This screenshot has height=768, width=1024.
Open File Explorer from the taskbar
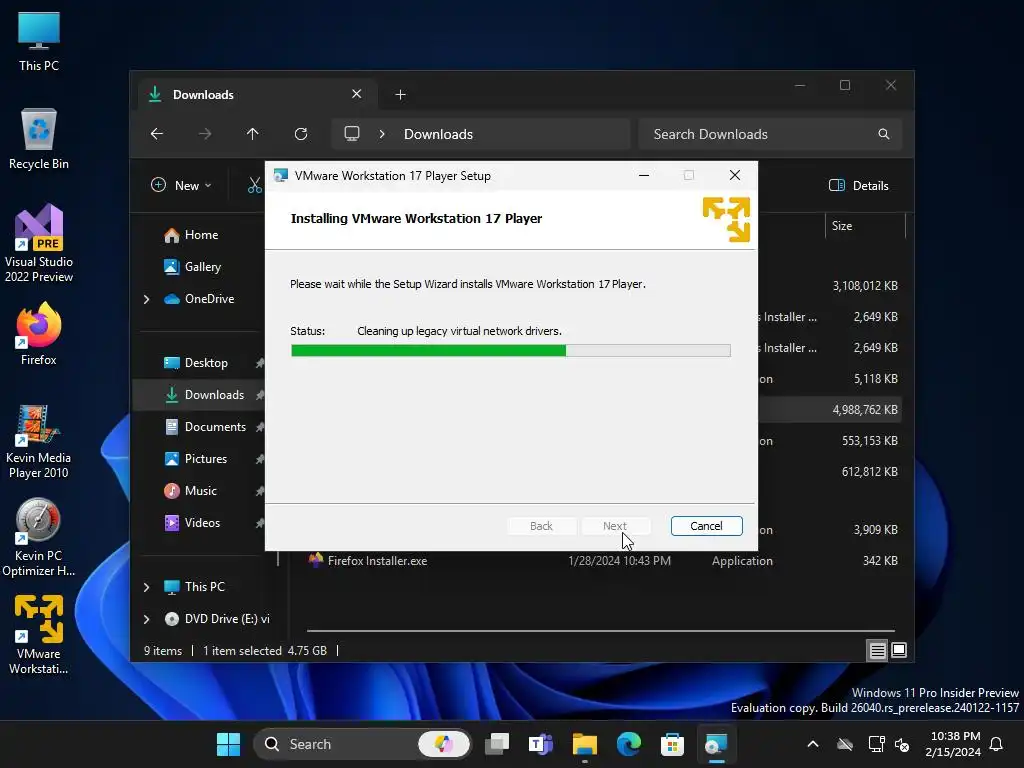(584, 744)
